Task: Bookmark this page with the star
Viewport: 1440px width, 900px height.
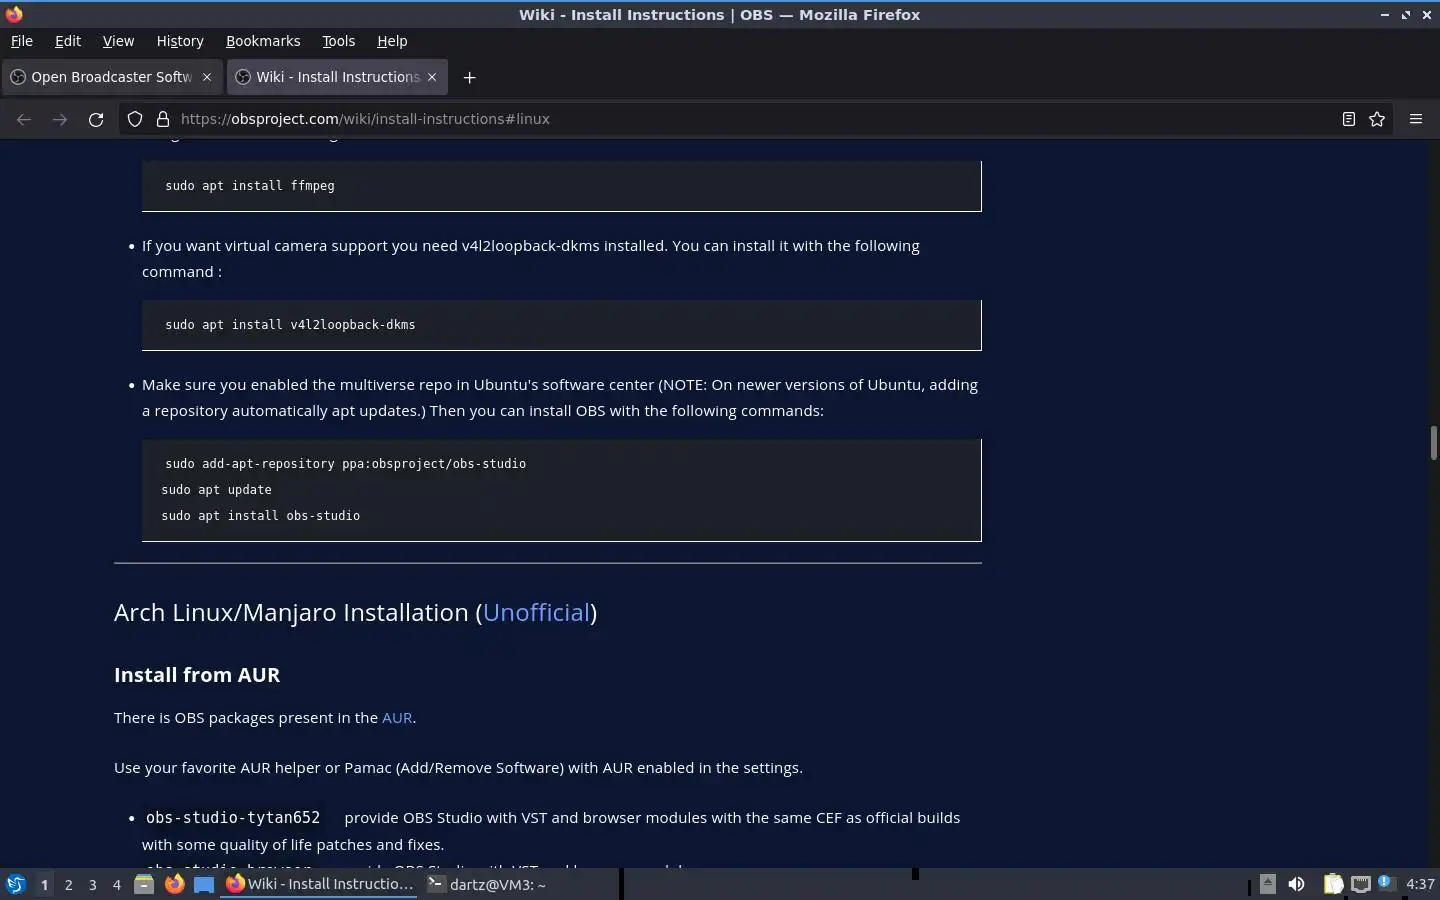Action: click(x=1377, y=119)
